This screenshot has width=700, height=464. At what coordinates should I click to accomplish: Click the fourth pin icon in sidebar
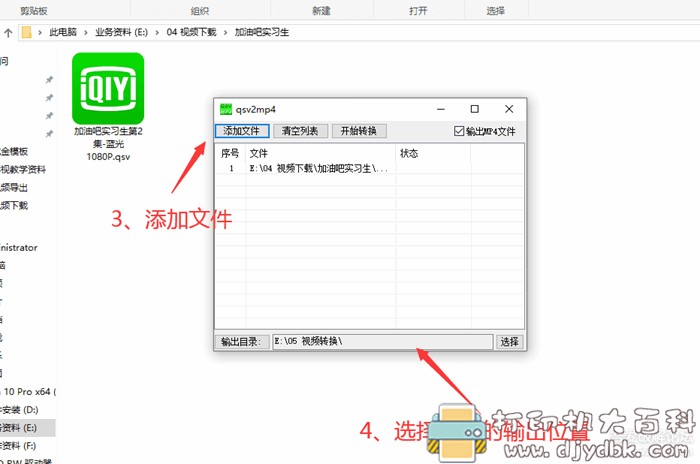(49, 134)
